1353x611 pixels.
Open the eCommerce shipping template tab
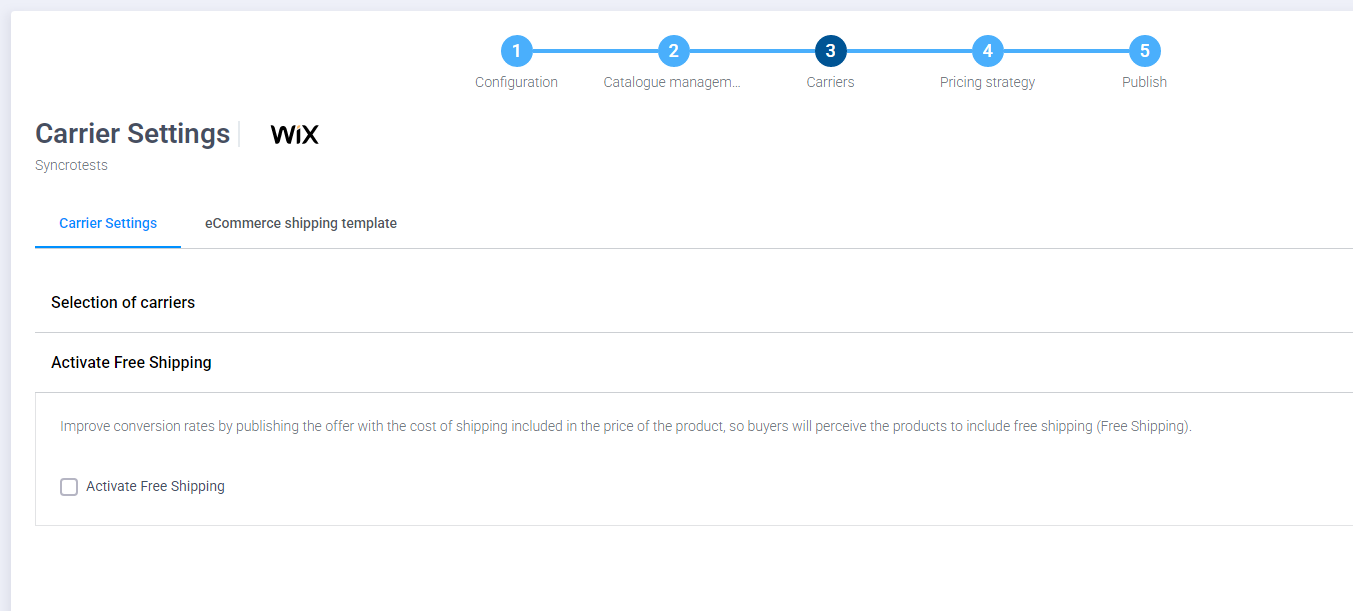[x=301, y=223]
